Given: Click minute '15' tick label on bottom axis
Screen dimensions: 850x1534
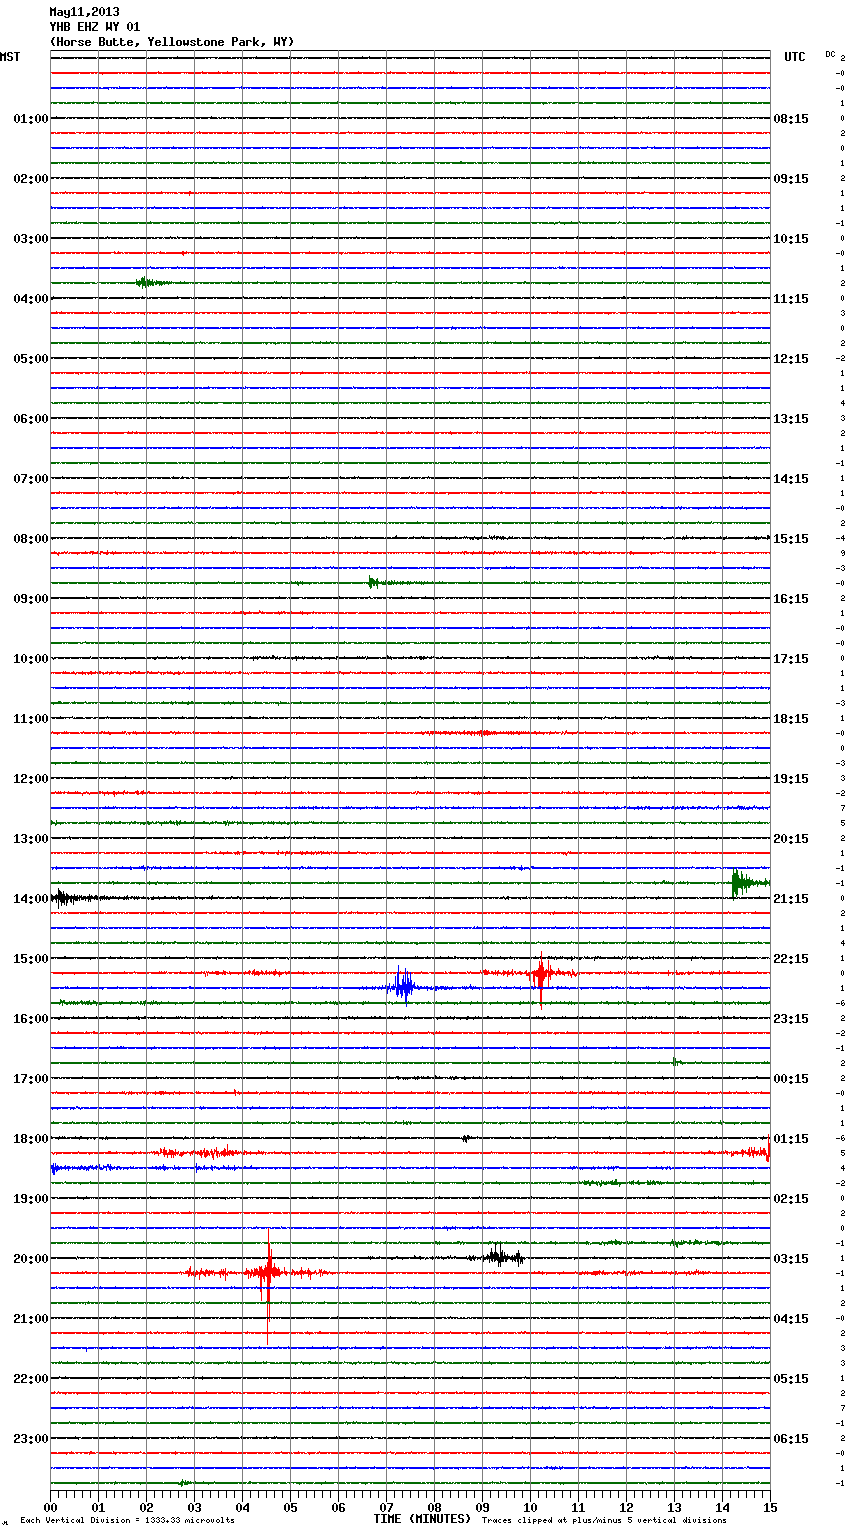Looking at the screenshot, I should pos(769,1507).
